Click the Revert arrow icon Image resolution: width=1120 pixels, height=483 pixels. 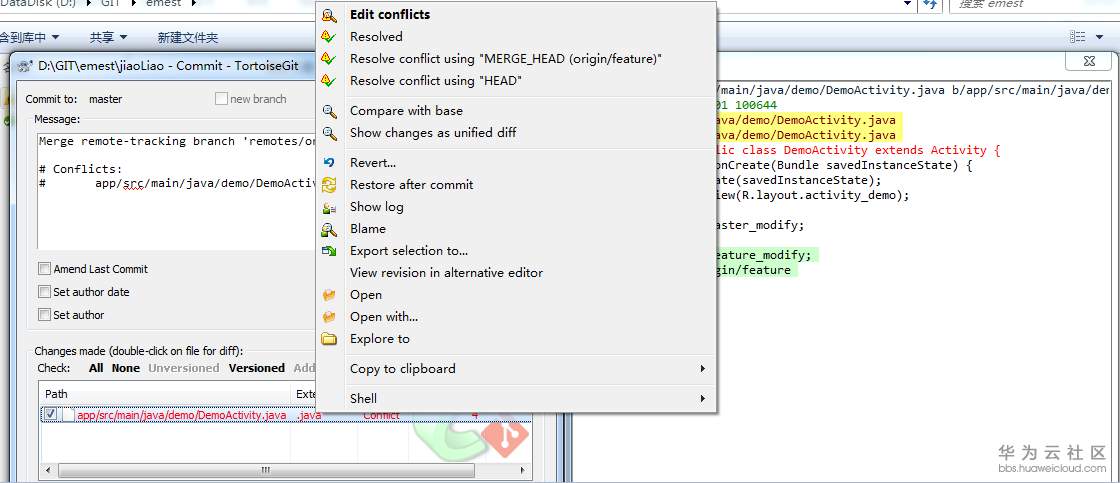[x=329, y=163]
